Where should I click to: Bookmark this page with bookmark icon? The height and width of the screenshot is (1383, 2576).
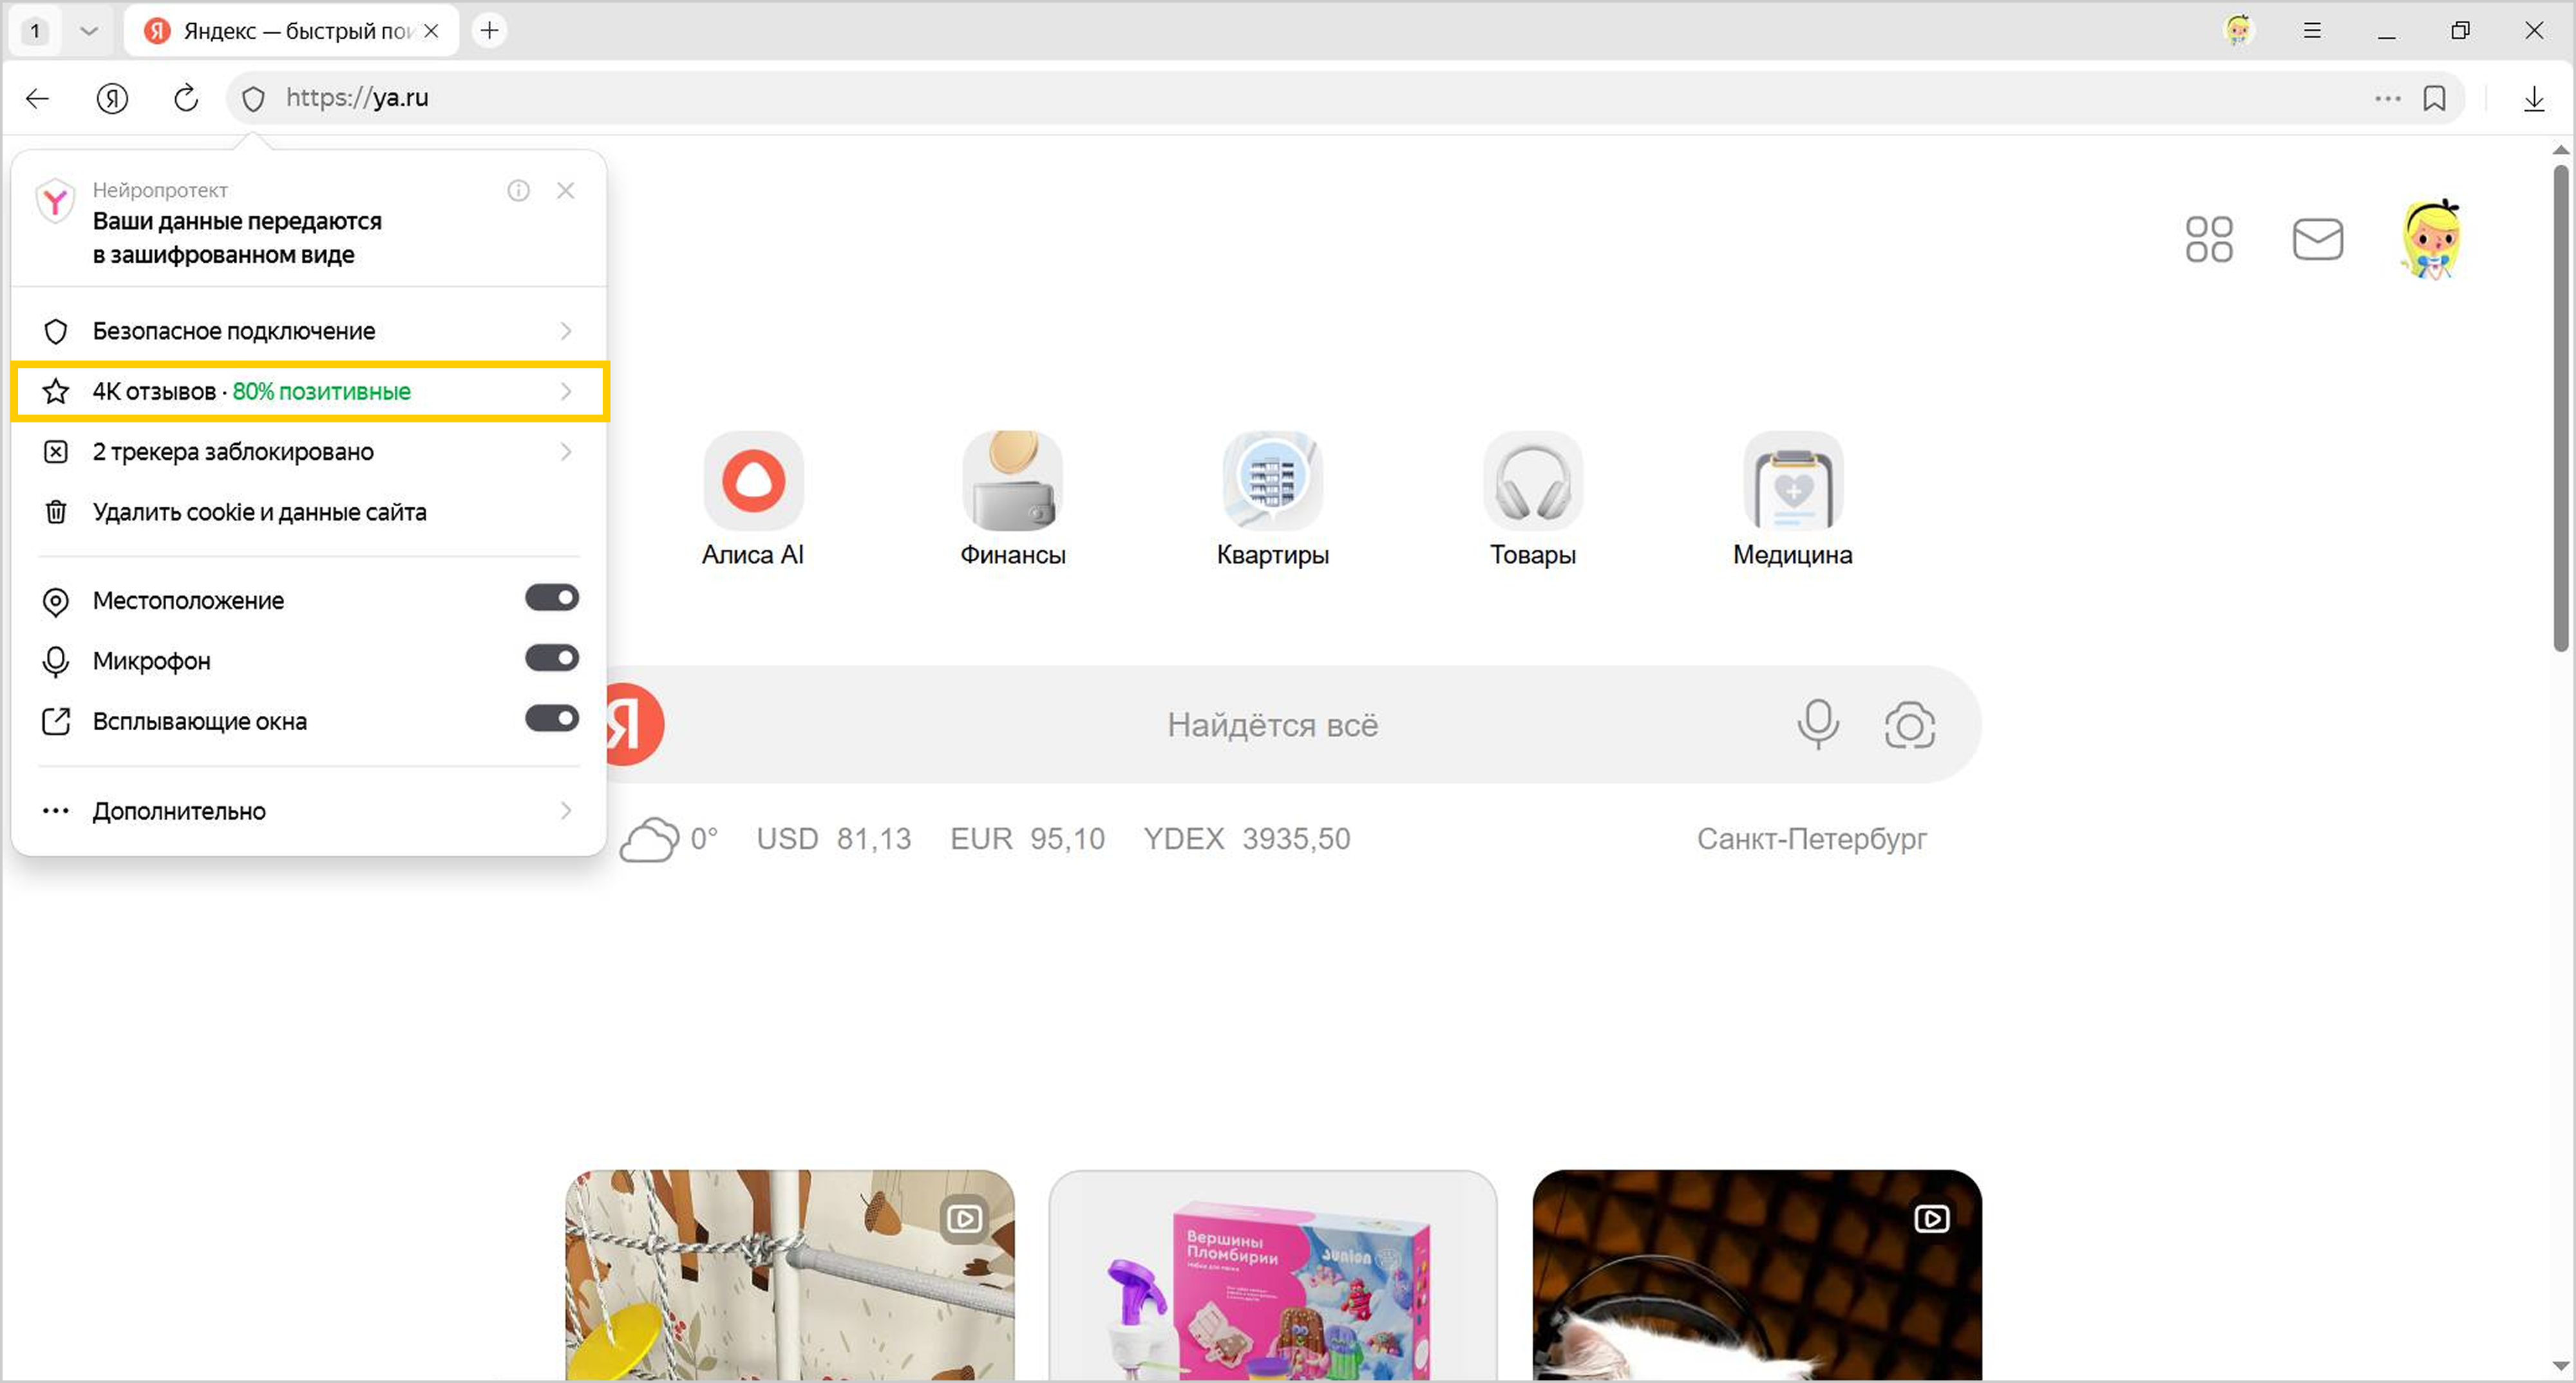pos(2434,98)
